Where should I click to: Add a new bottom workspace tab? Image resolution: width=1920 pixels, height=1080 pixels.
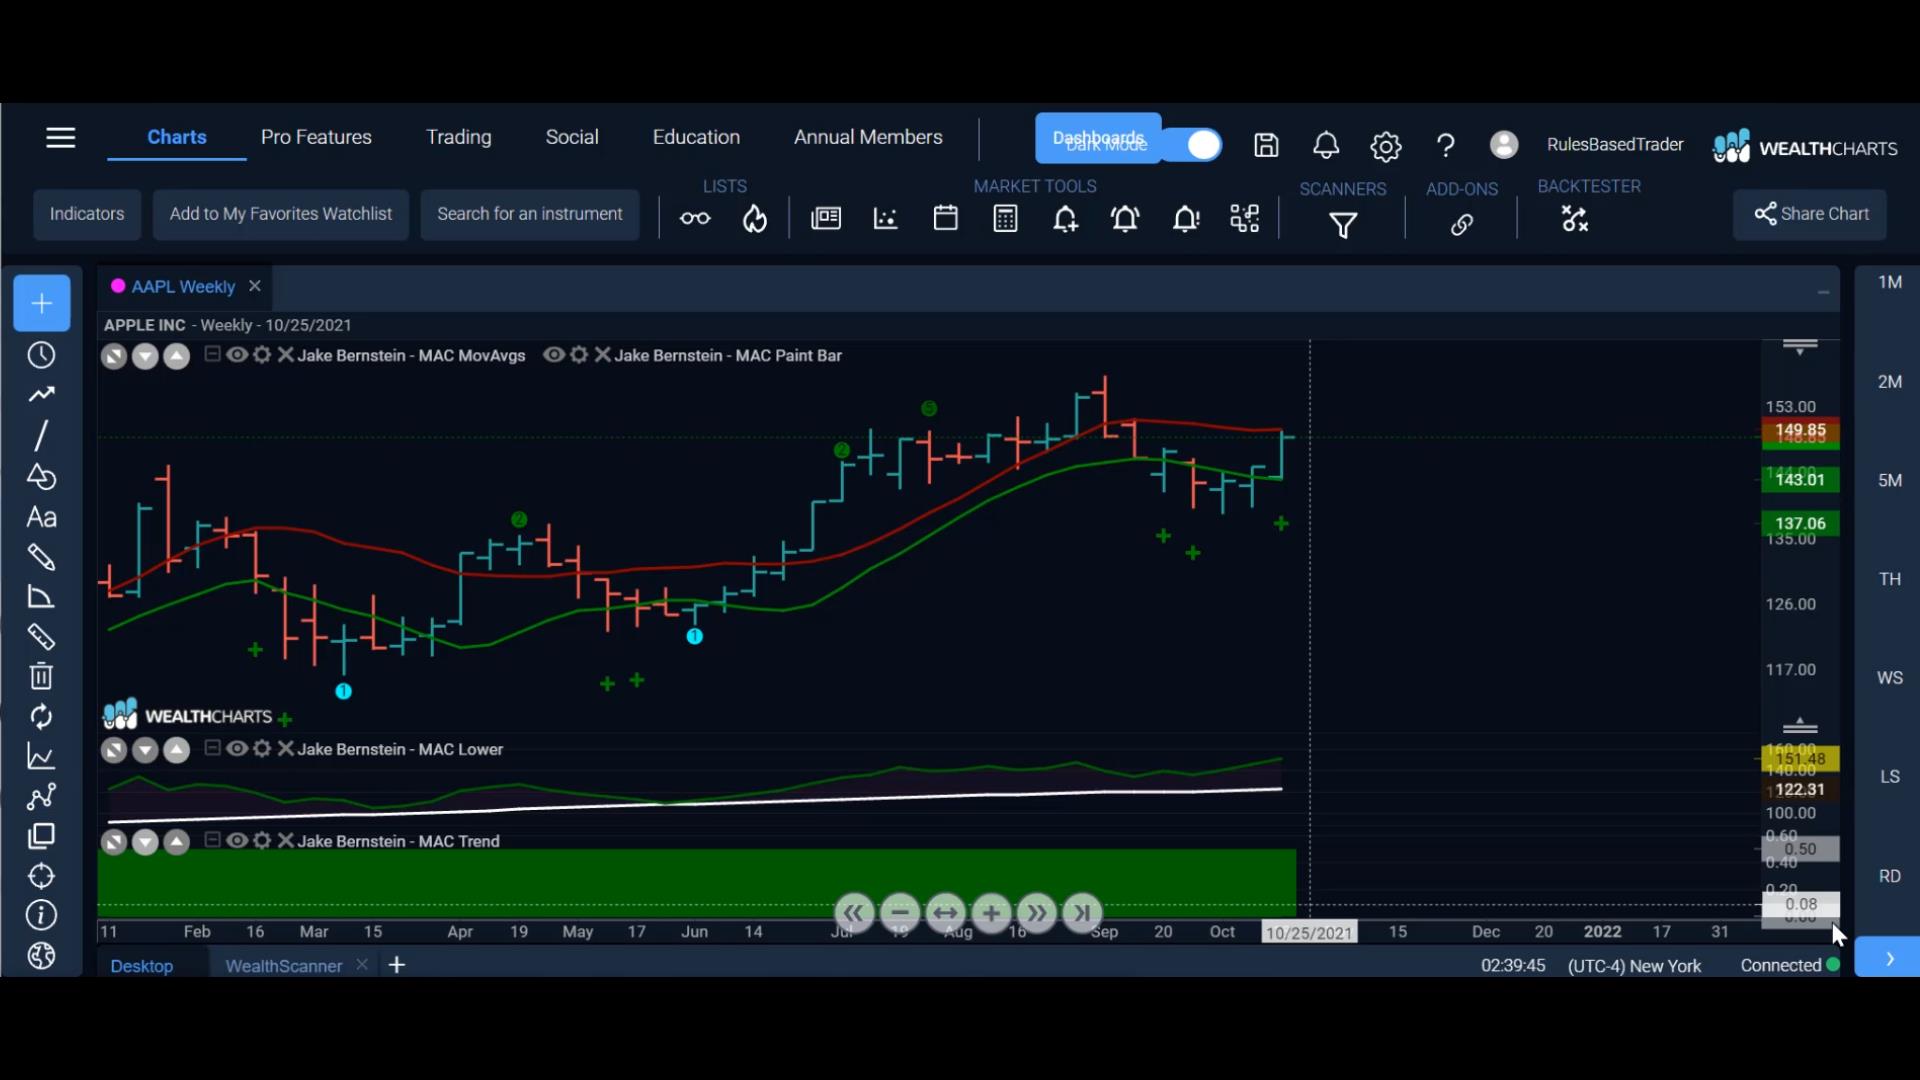(x=397, y=965)
